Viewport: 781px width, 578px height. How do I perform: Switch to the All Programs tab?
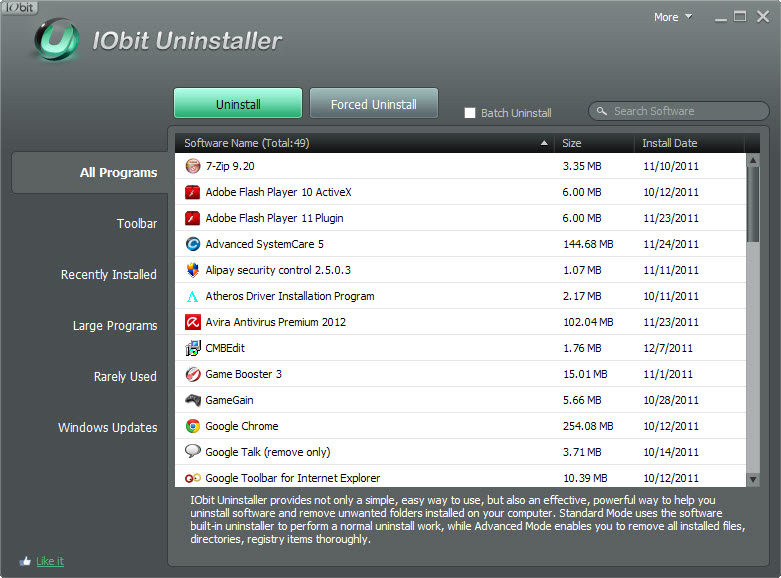tap(90, 172)
